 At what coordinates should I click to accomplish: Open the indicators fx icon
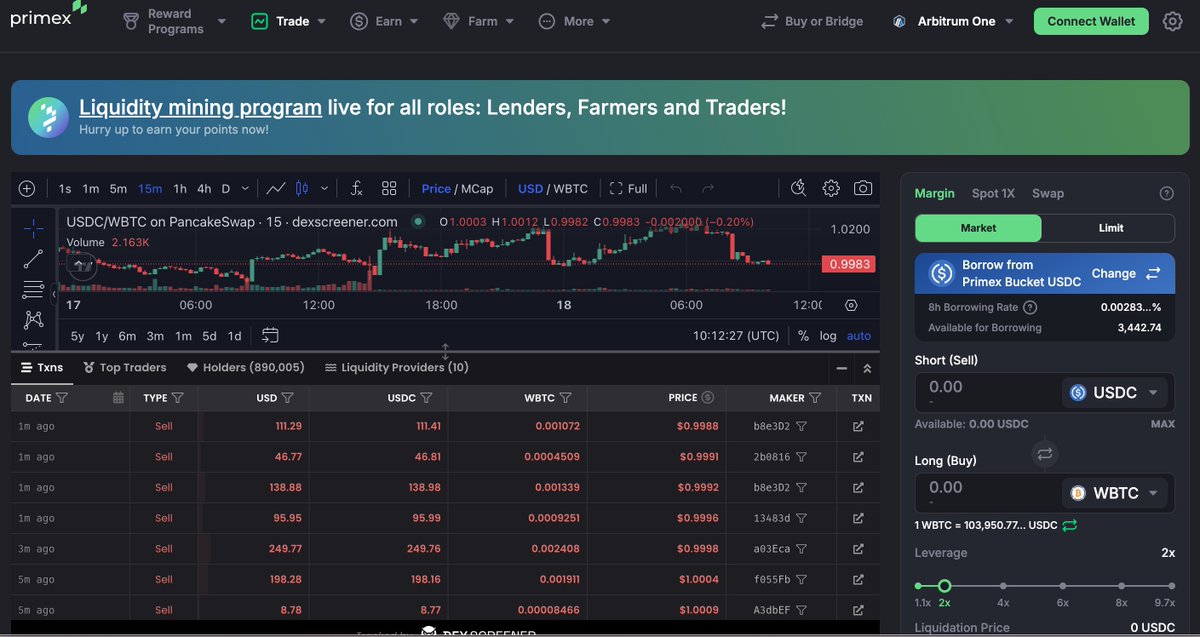[x=356, y=188]
